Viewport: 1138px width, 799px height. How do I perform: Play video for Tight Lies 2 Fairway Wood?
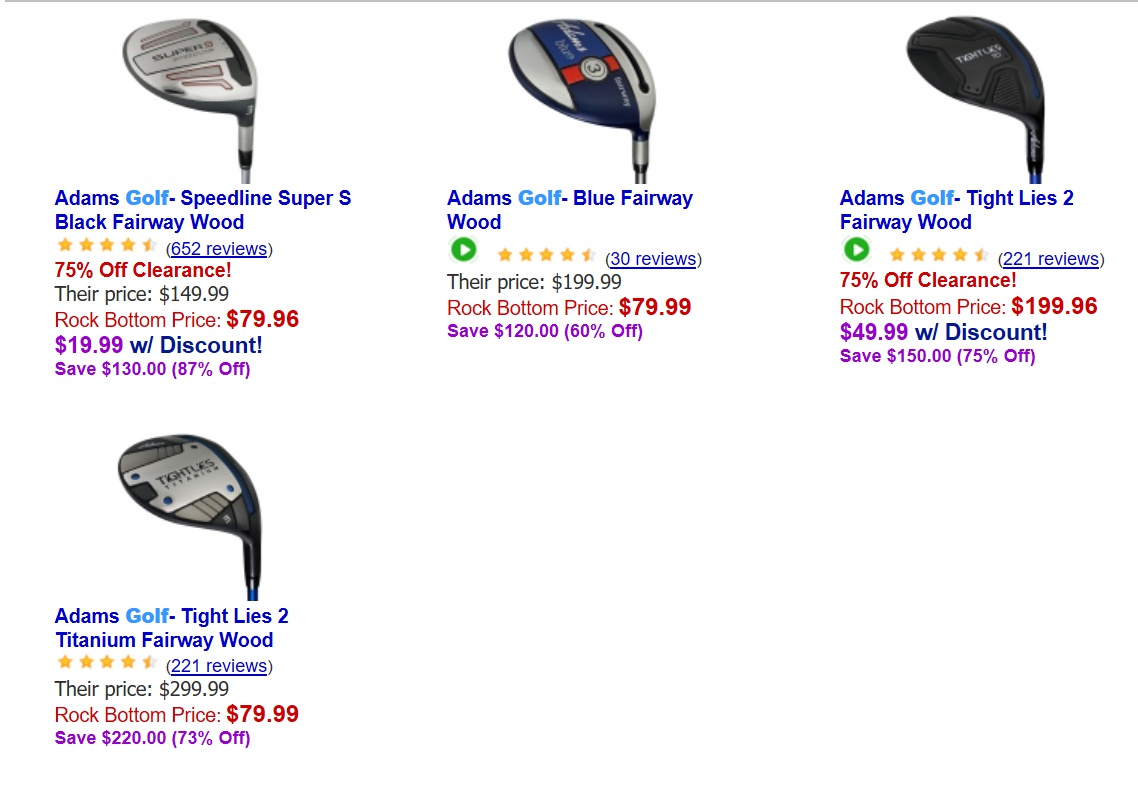click(856, 250)
